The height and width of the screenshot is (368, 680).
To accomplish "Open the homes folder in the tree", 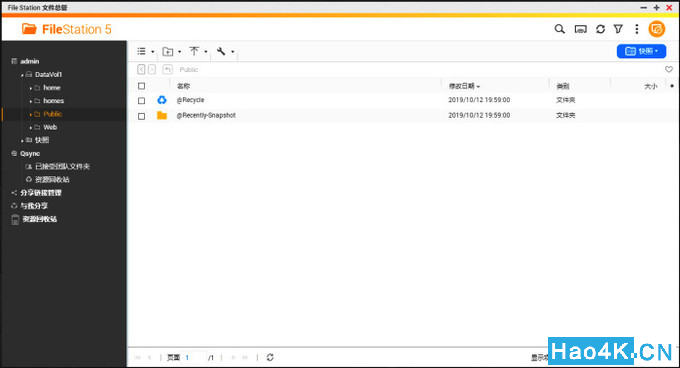I will (x=53, y=101).
